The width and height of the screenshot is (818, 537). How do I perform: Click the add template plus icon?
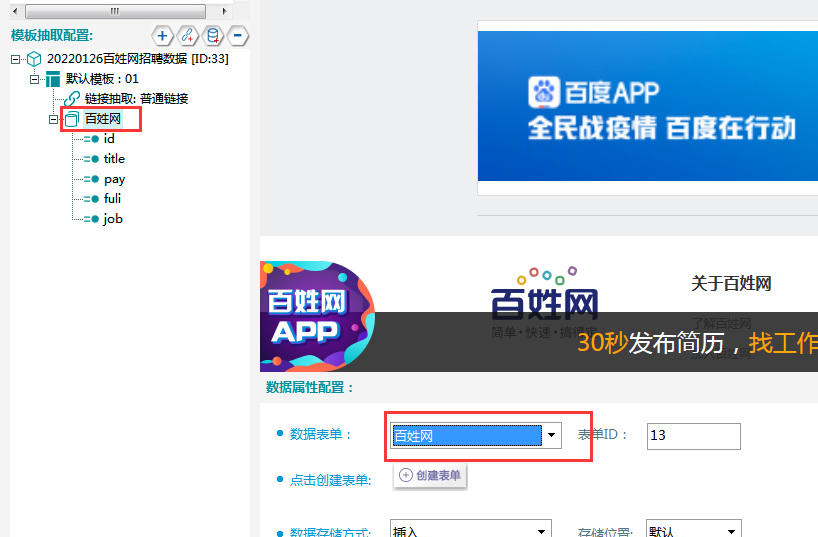click(162, 36)
